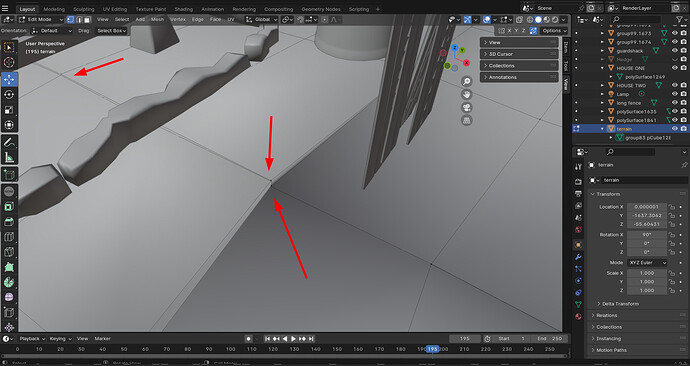
Task: Select the Knife tool
Action: [9, 253]
